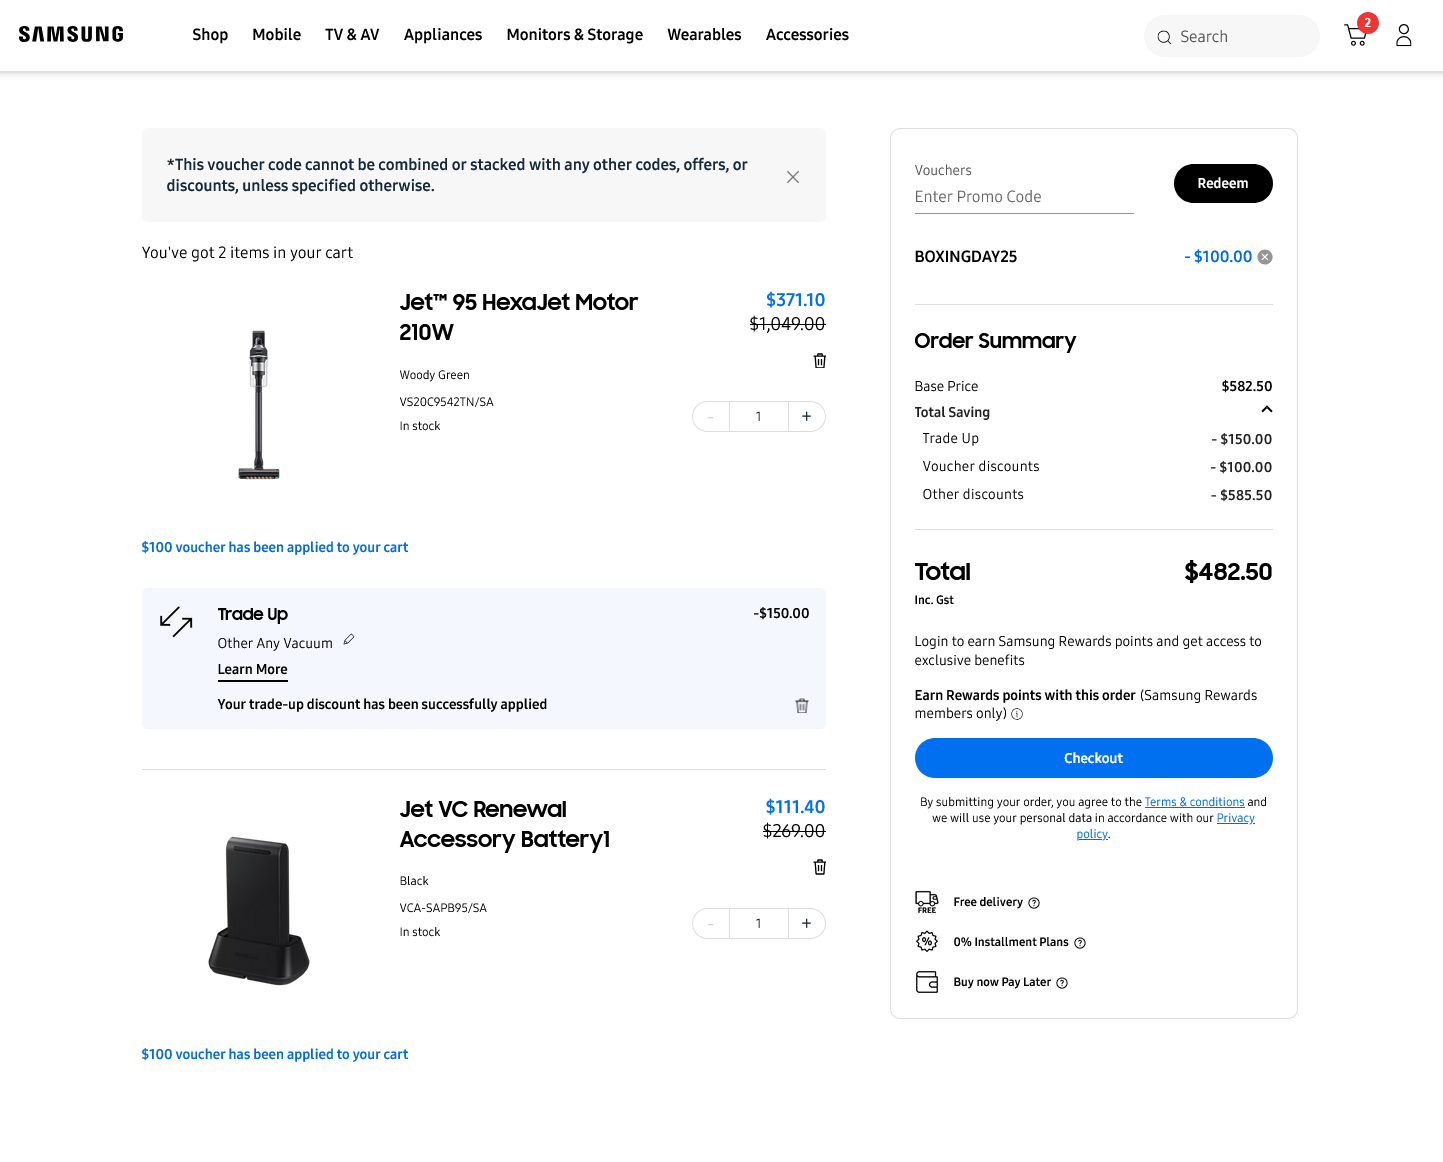Image resolution: width=1443 pixels, height=1162 pixels.
Task: Remove the BOXINGDAY25 voucher code
Action: [1265, 257]
